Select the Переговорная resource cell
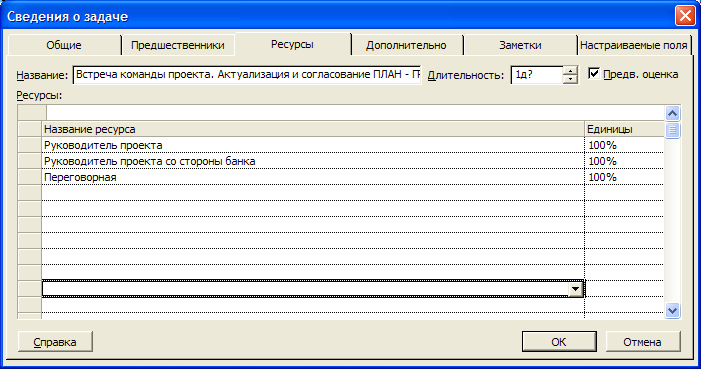The width and height of the screenshot is (701, 369). [313, 177]
